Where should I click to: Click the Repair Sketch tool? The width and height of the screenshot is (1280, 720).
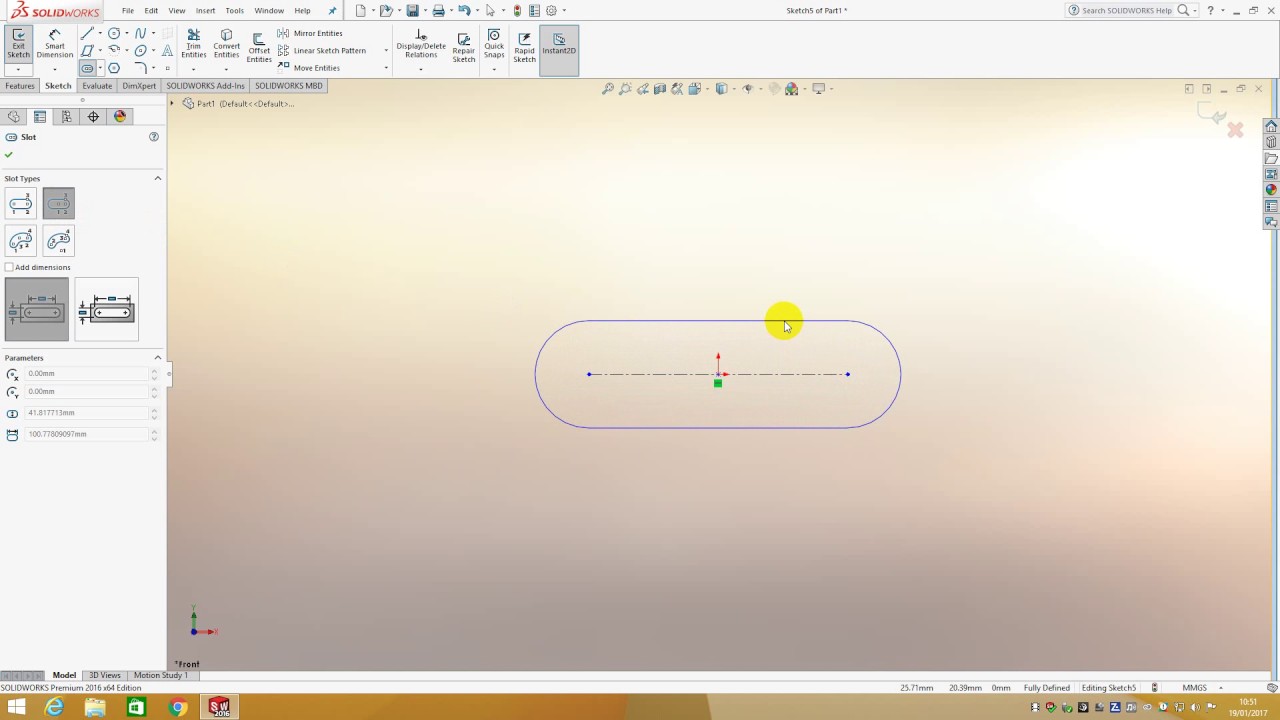pos(464,46)
